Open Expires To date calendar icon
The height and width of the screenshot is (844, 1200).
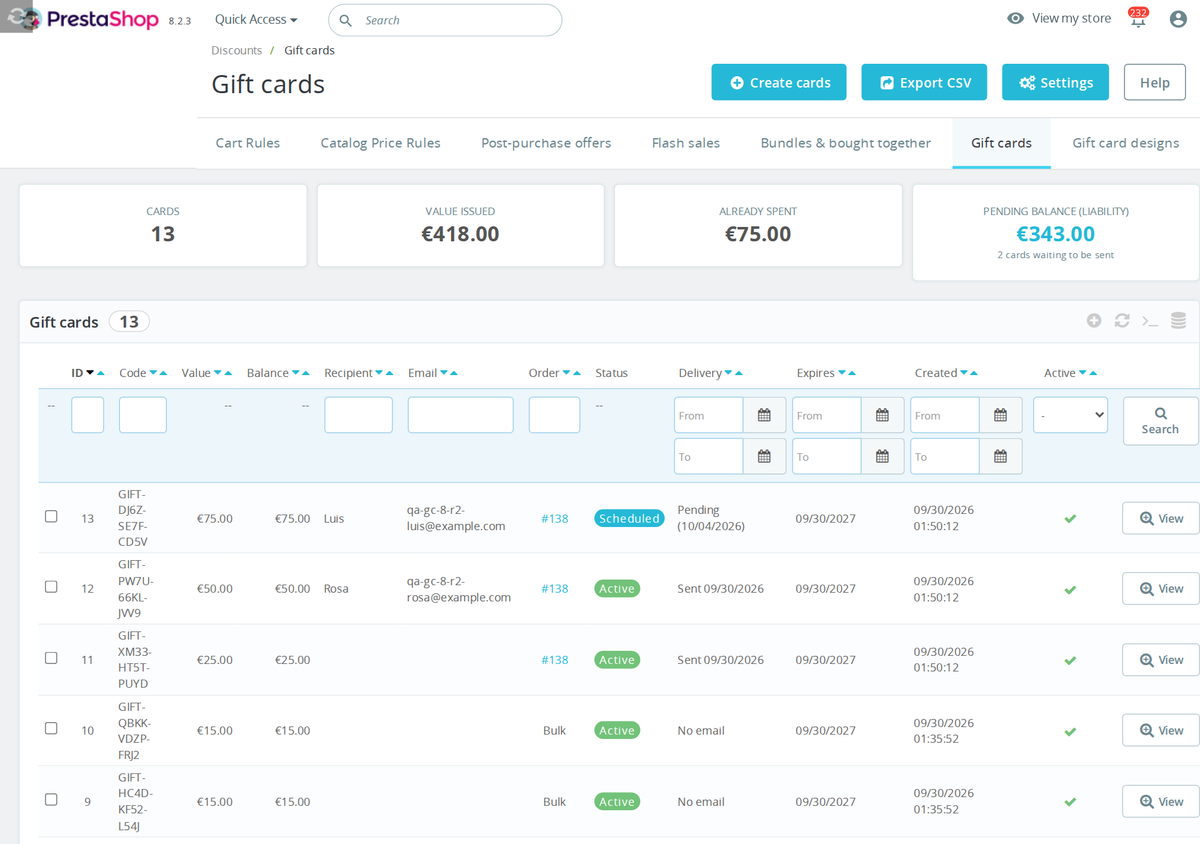(882, 456)
